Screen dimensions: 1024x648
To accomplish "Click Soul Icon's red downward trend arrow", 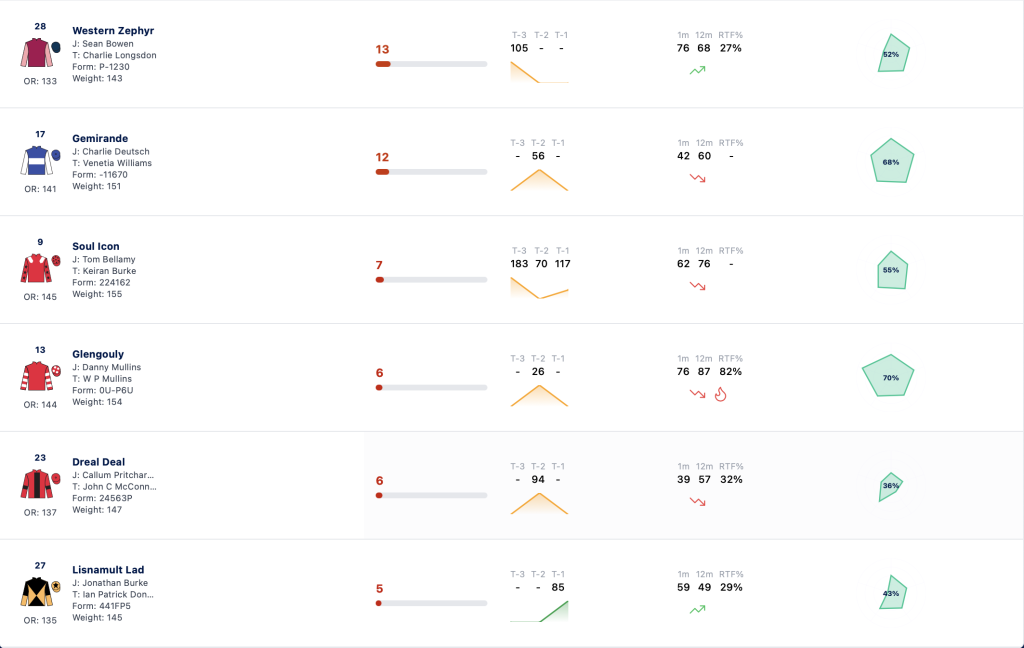I will (x=697, y=286).
